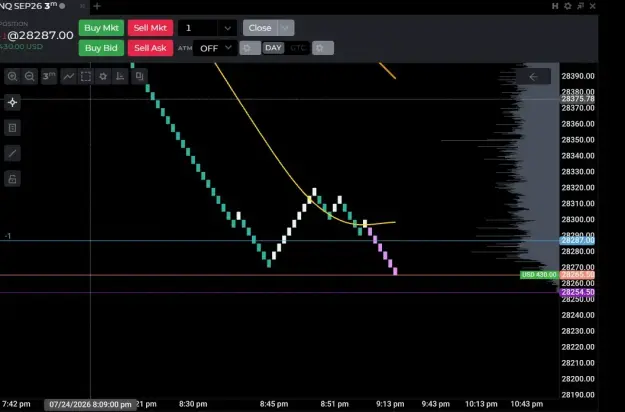Screen dimensions: 625x412
Task: Click the USD 430.00 position P&L tag
Action: click(539, 275)
